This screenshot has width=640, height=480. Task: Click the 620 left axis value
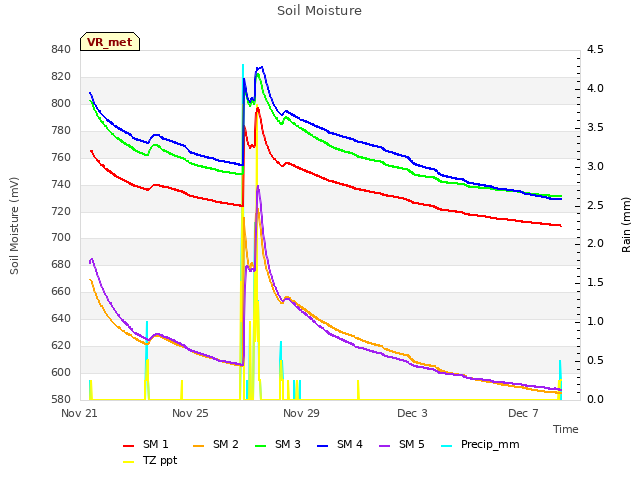(x=61, y=345)
